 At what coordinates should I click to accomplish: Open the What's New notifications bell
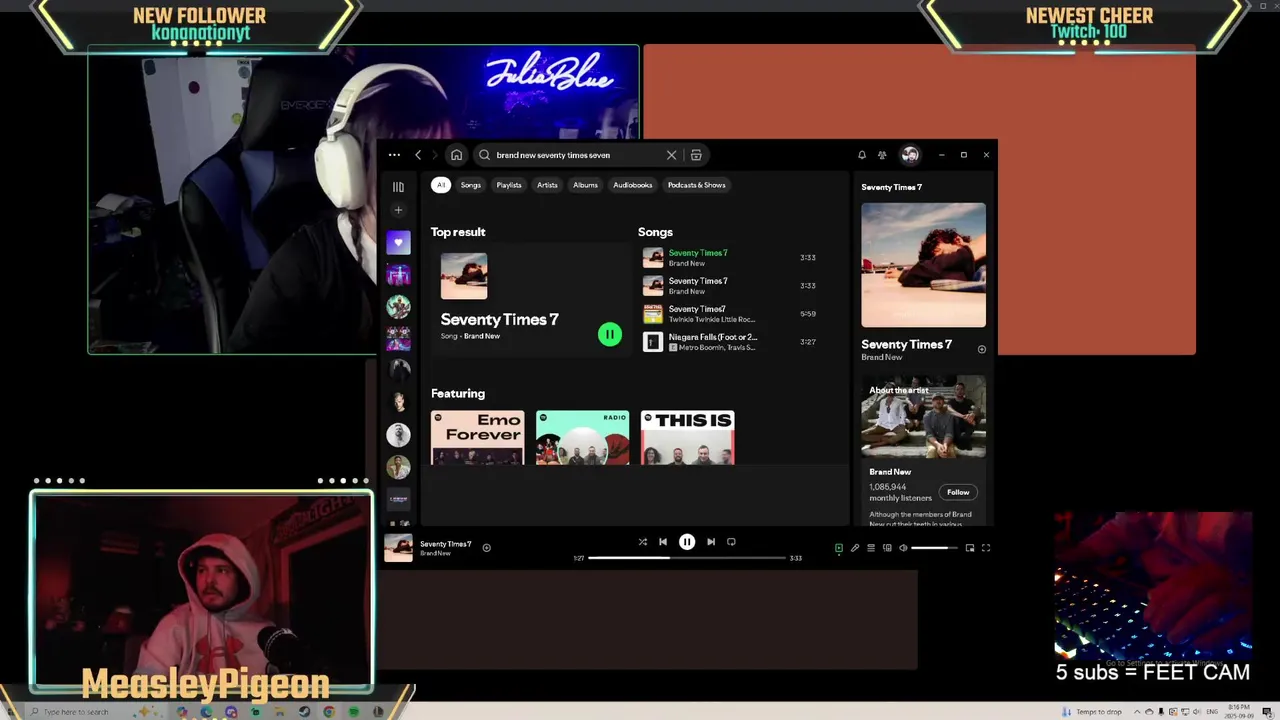(862, 155)
